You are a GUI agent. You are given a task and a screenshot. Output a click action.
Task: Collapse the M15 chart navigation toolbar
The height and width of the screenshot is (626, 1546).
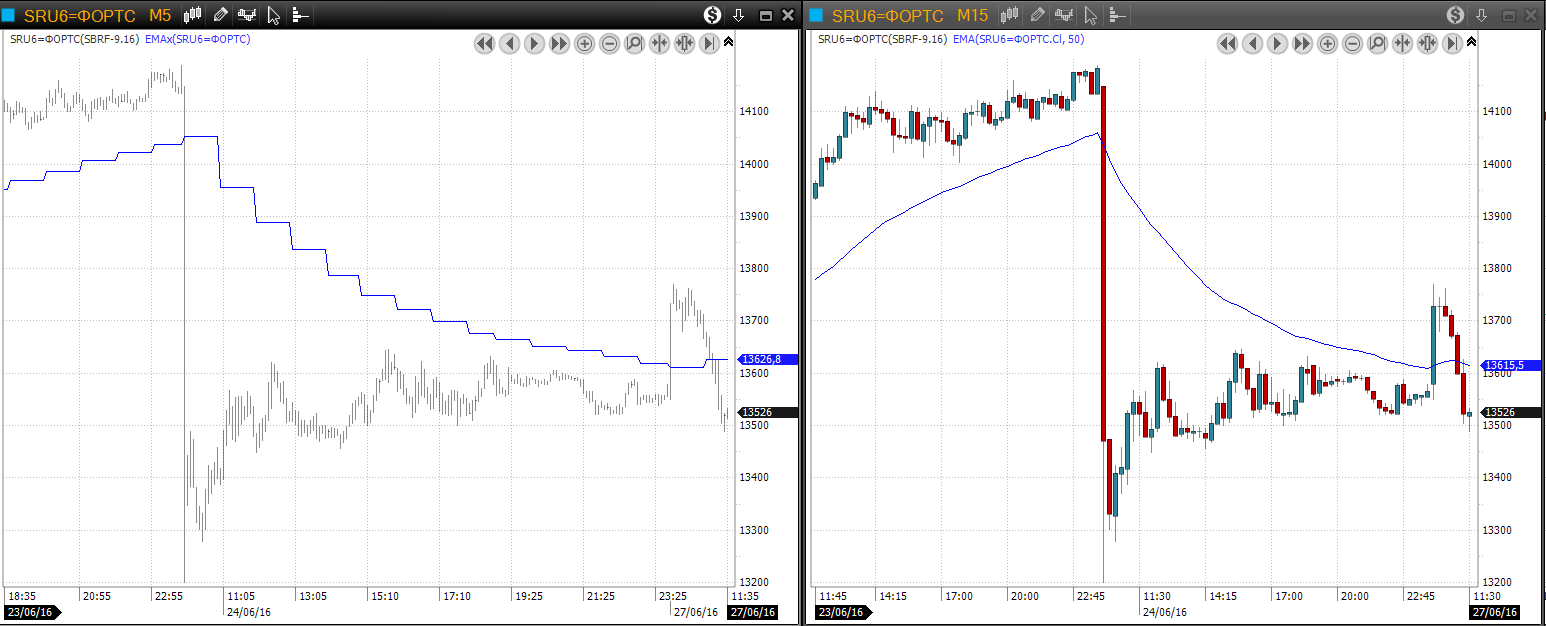1471,42
